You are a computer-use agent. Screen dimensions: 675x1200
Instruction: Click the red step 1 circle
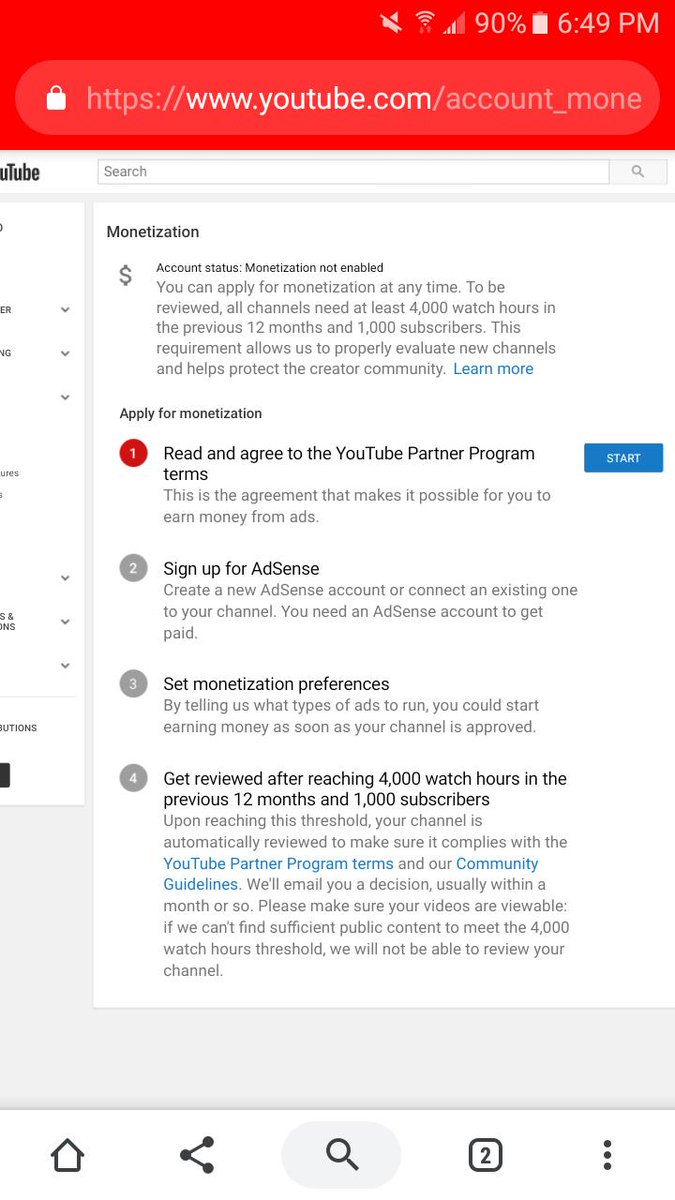pos(133,455)
